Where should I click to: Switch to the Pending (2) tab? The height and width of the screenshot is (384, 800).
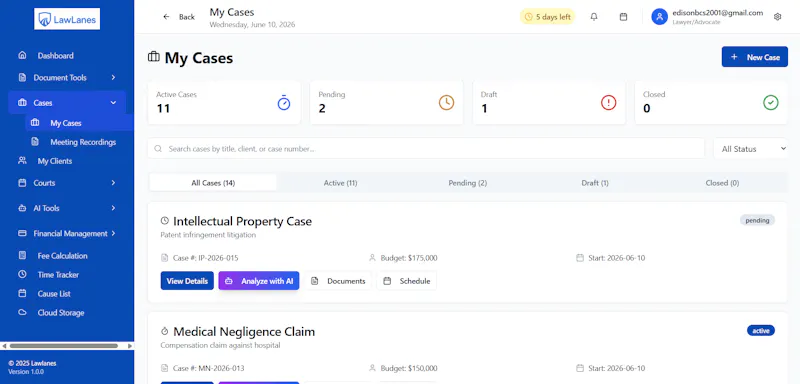point(467,183)
